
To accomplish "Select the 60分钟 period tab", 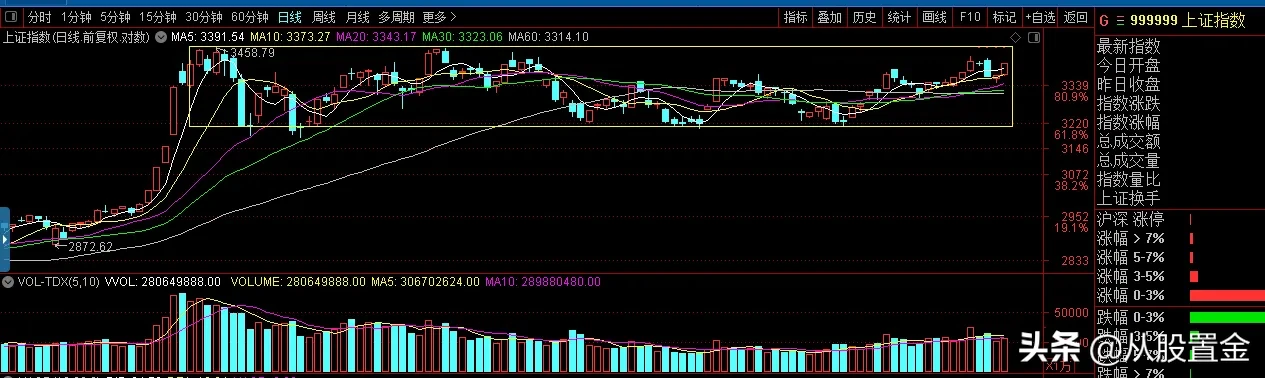I will point(249,17).
